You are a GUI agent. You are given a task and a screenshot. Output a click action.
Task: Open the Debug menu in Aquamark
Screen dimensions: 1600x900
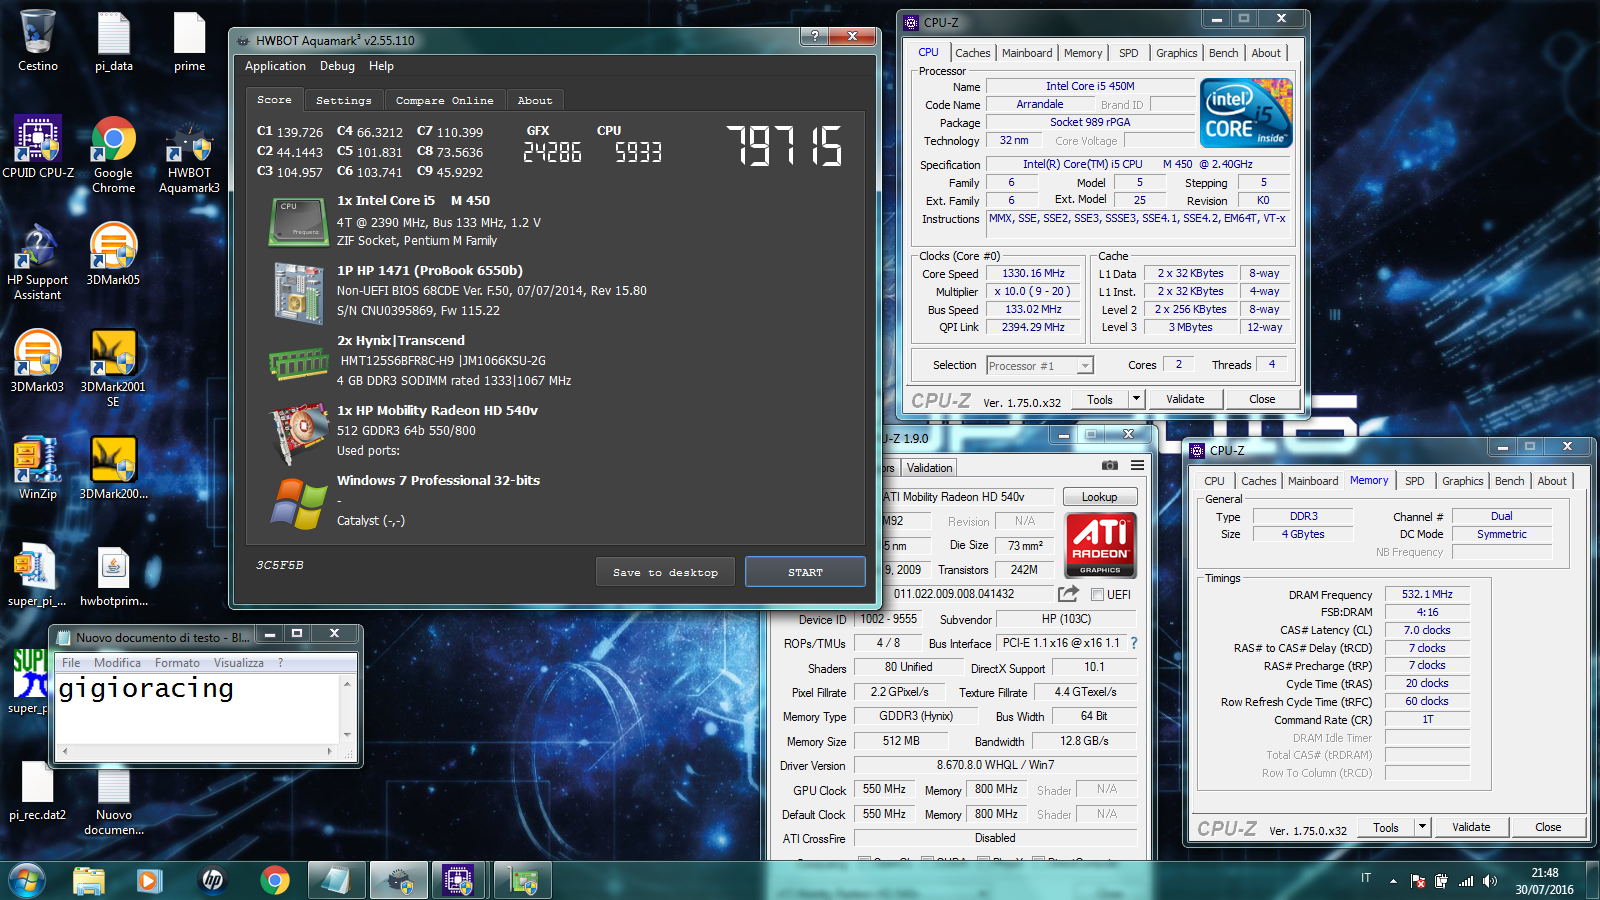[337, 66]
